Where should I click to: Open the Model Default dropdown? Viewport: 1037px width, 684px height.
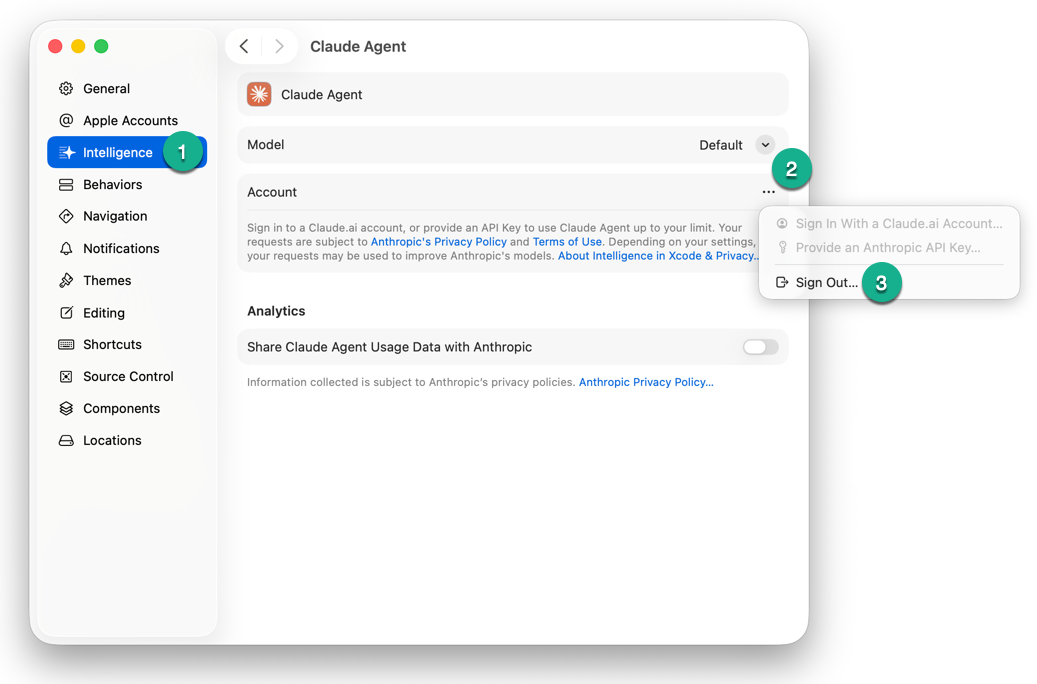pos(765,145)
